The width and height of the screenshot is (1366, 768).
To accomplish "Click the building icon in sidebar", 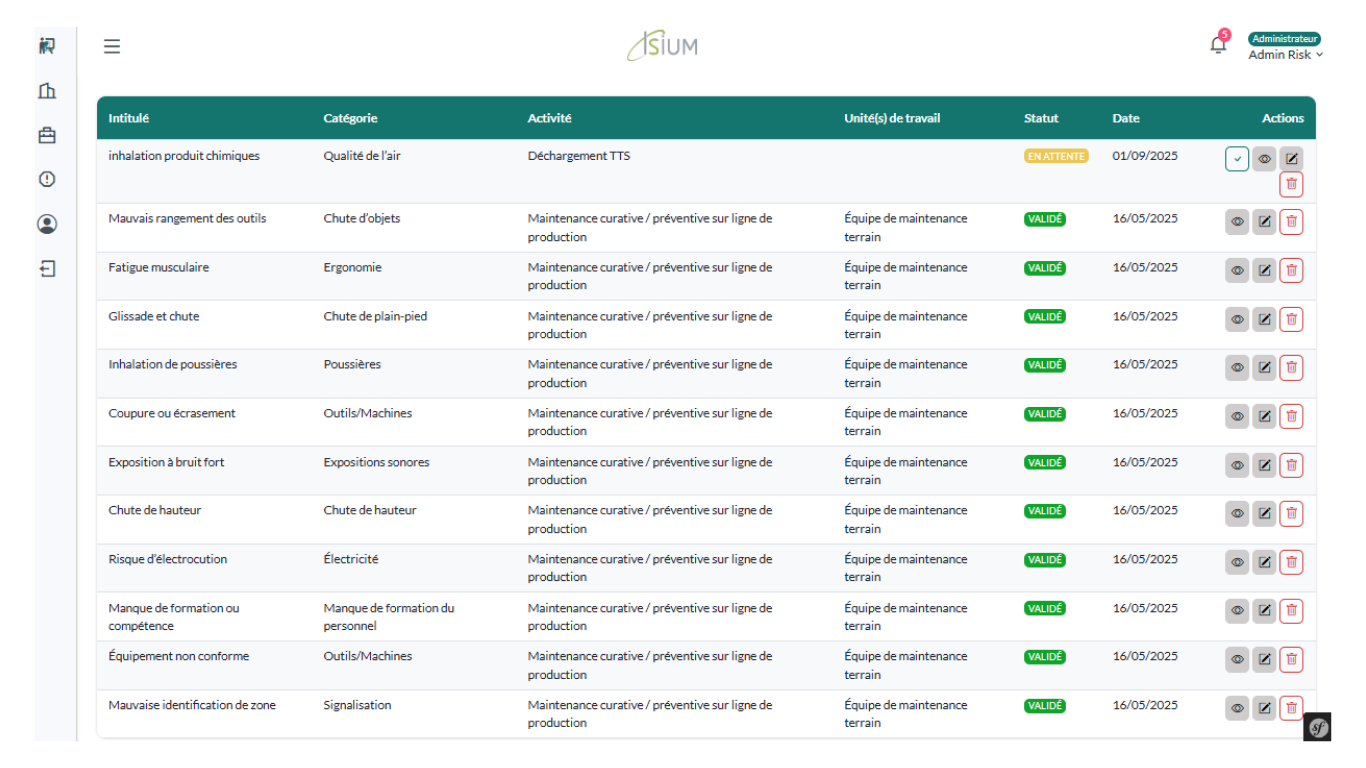I will [47, 91].
